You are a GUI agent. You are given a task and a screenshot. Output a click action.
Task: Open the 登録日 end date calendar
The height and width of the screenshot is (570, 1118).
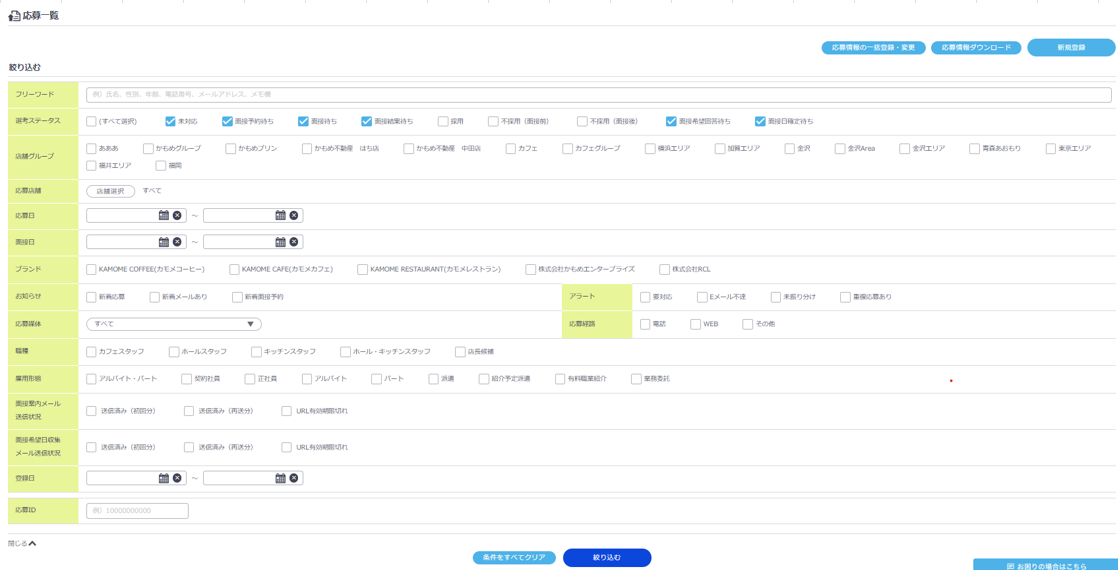[x=280, y=478]
